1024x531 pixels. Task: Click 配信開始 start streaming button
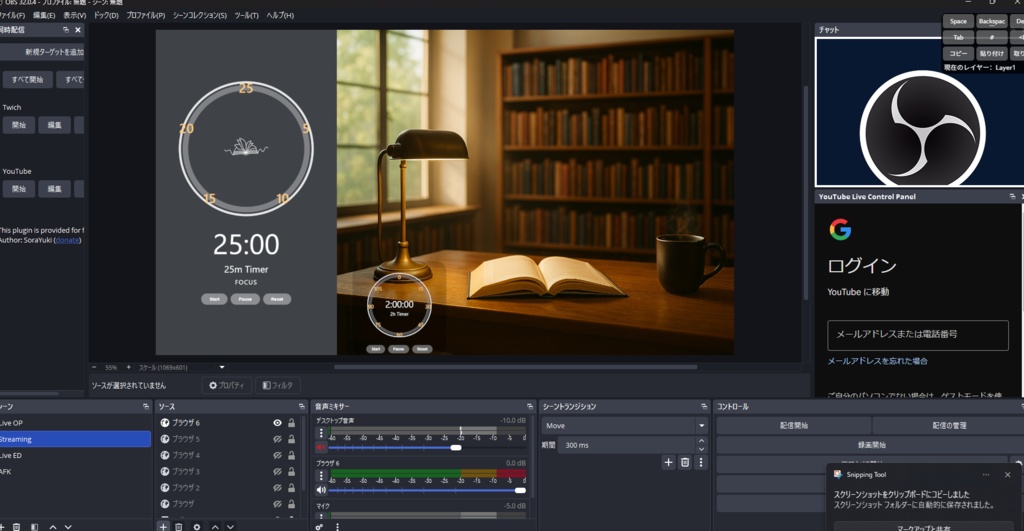click(x=793, y=425)
